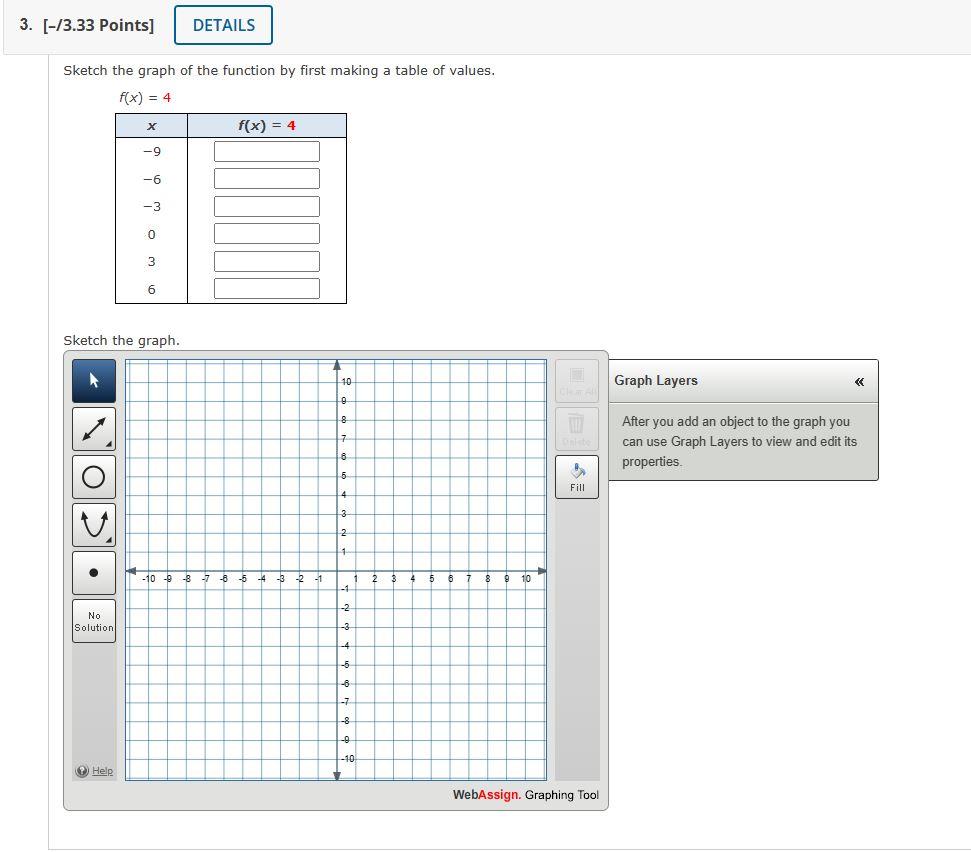Screen dimensions: 971x852
Task: Select the line drawing tool
Action: [x=93, y=428]
